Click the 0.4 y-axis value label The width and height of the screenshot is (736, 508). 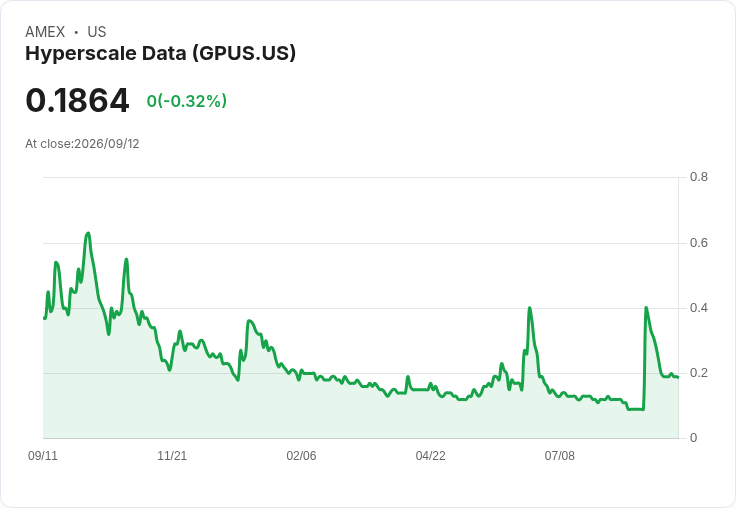tap(698, 308)
